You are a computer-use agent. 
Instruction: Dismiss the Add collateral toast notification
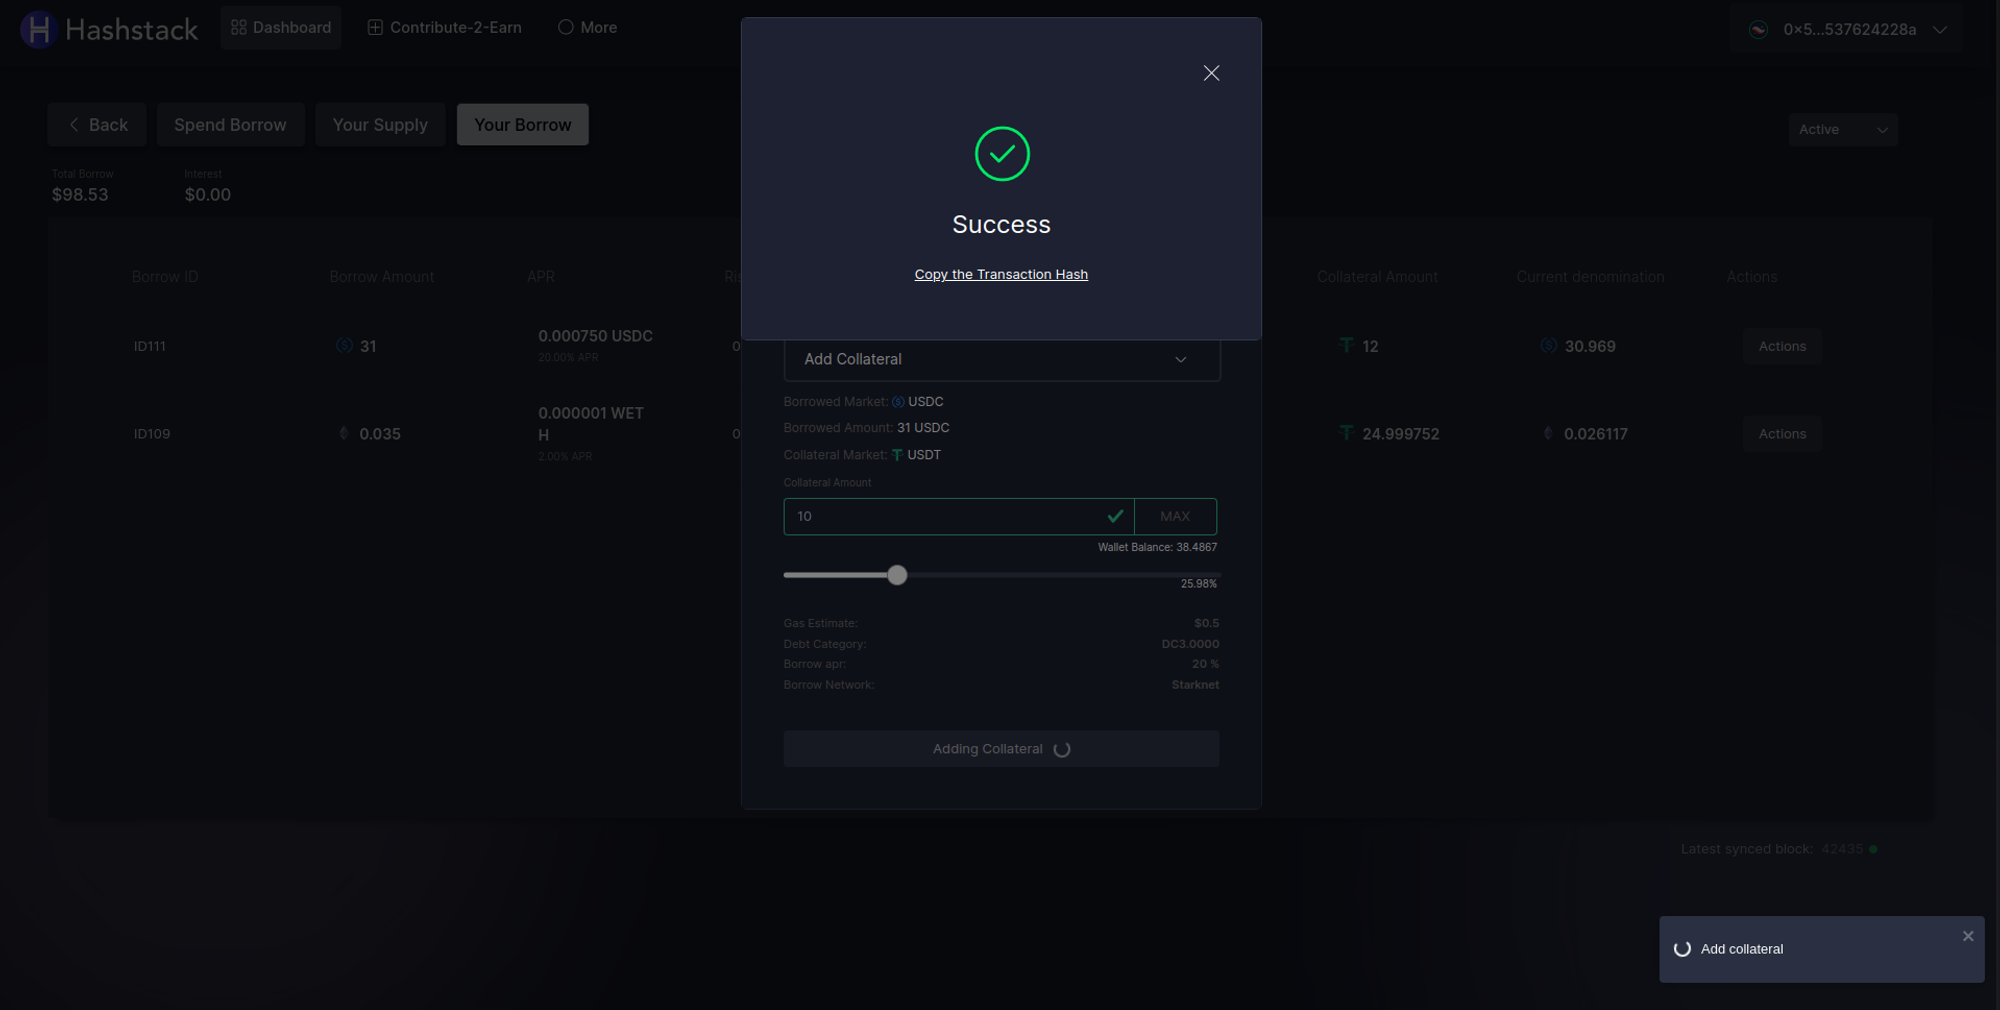click(x=1967, y=936)
